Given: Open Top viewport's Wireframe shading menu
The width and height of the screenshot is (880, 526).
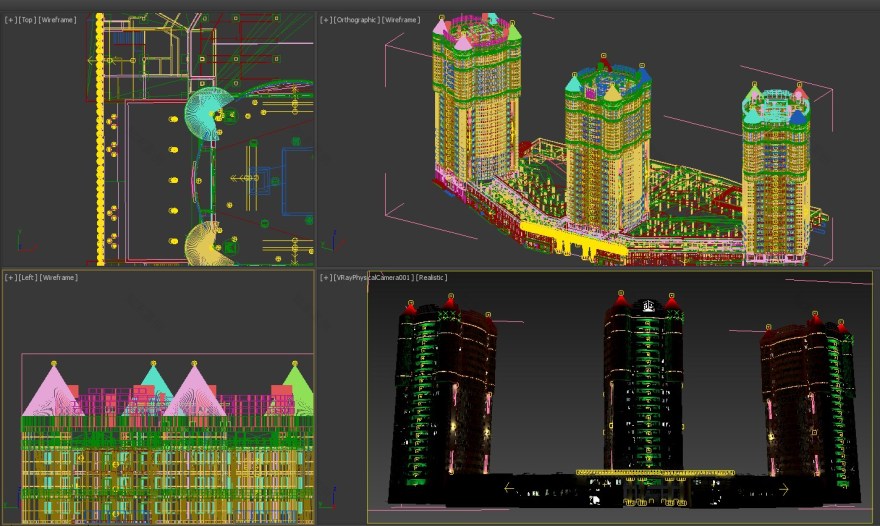Looking at the screenshot, I should coord(58,20).
